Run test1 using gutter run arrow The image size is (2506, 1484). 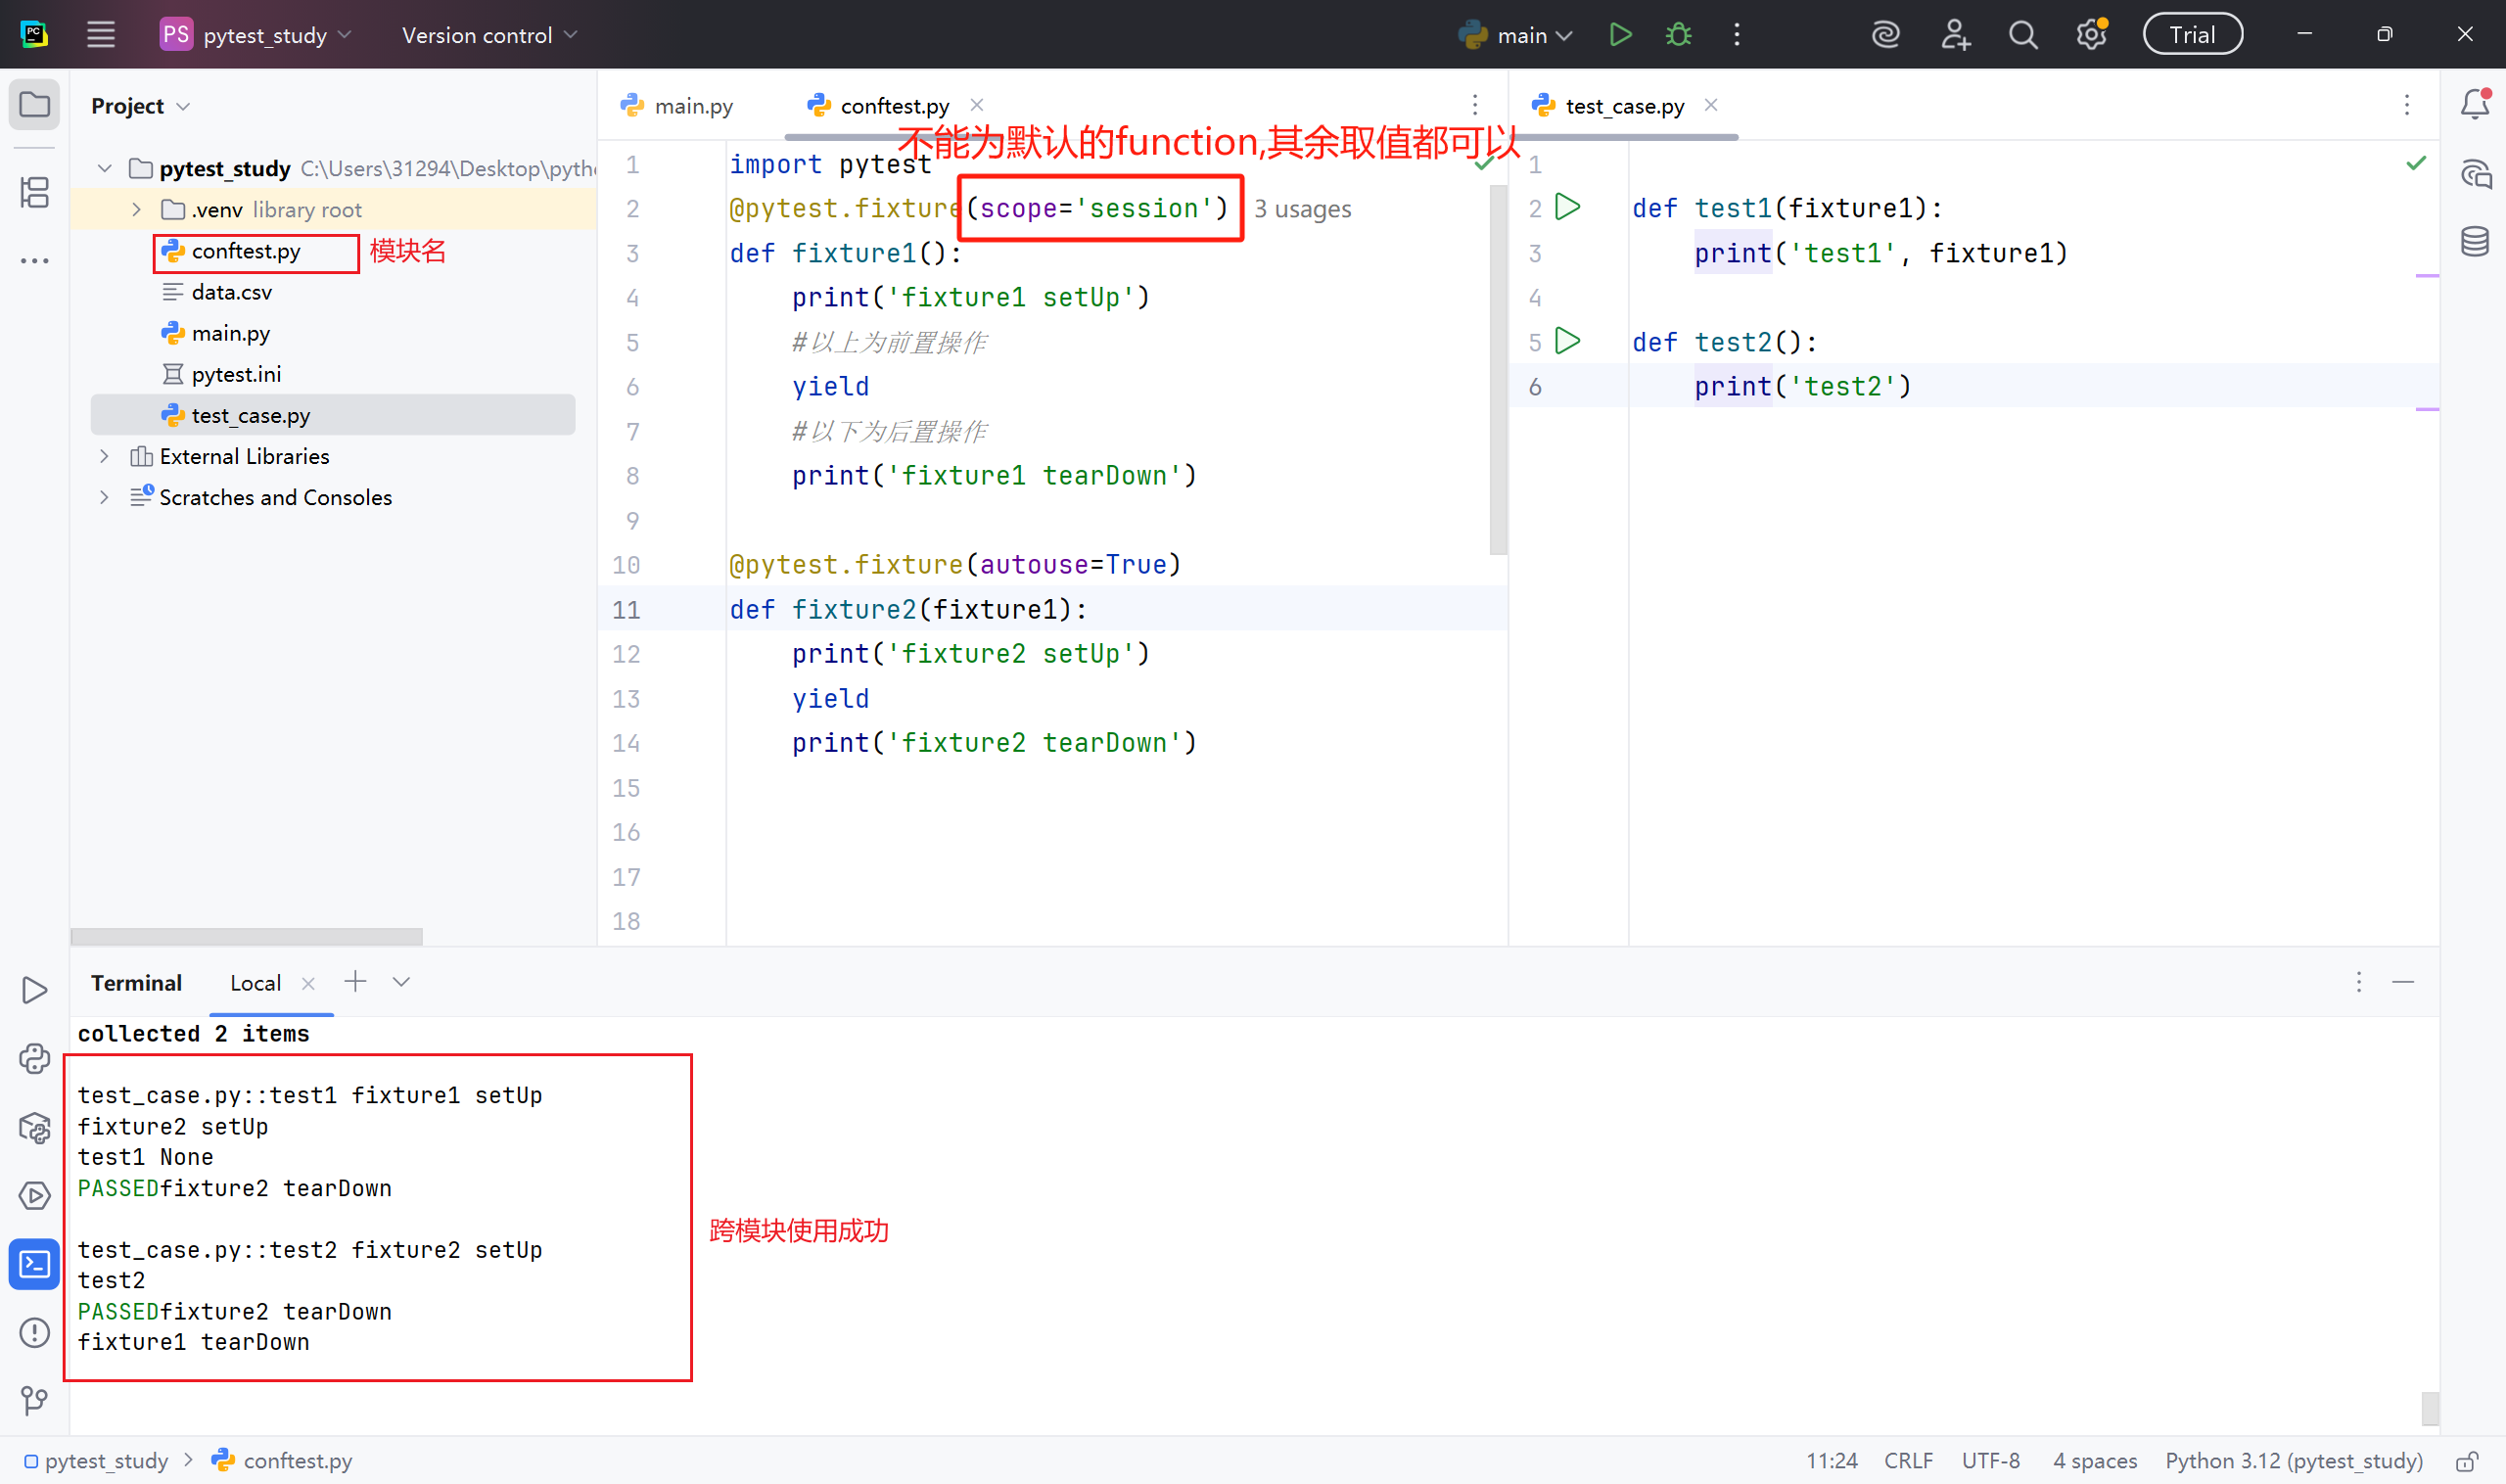pyautogui.click(x=1568, y=207)
